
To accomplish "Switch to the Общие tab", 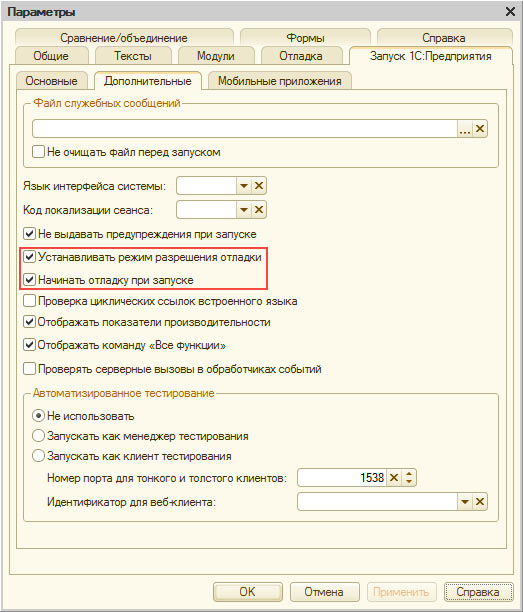I will click(x=51, y=56).
